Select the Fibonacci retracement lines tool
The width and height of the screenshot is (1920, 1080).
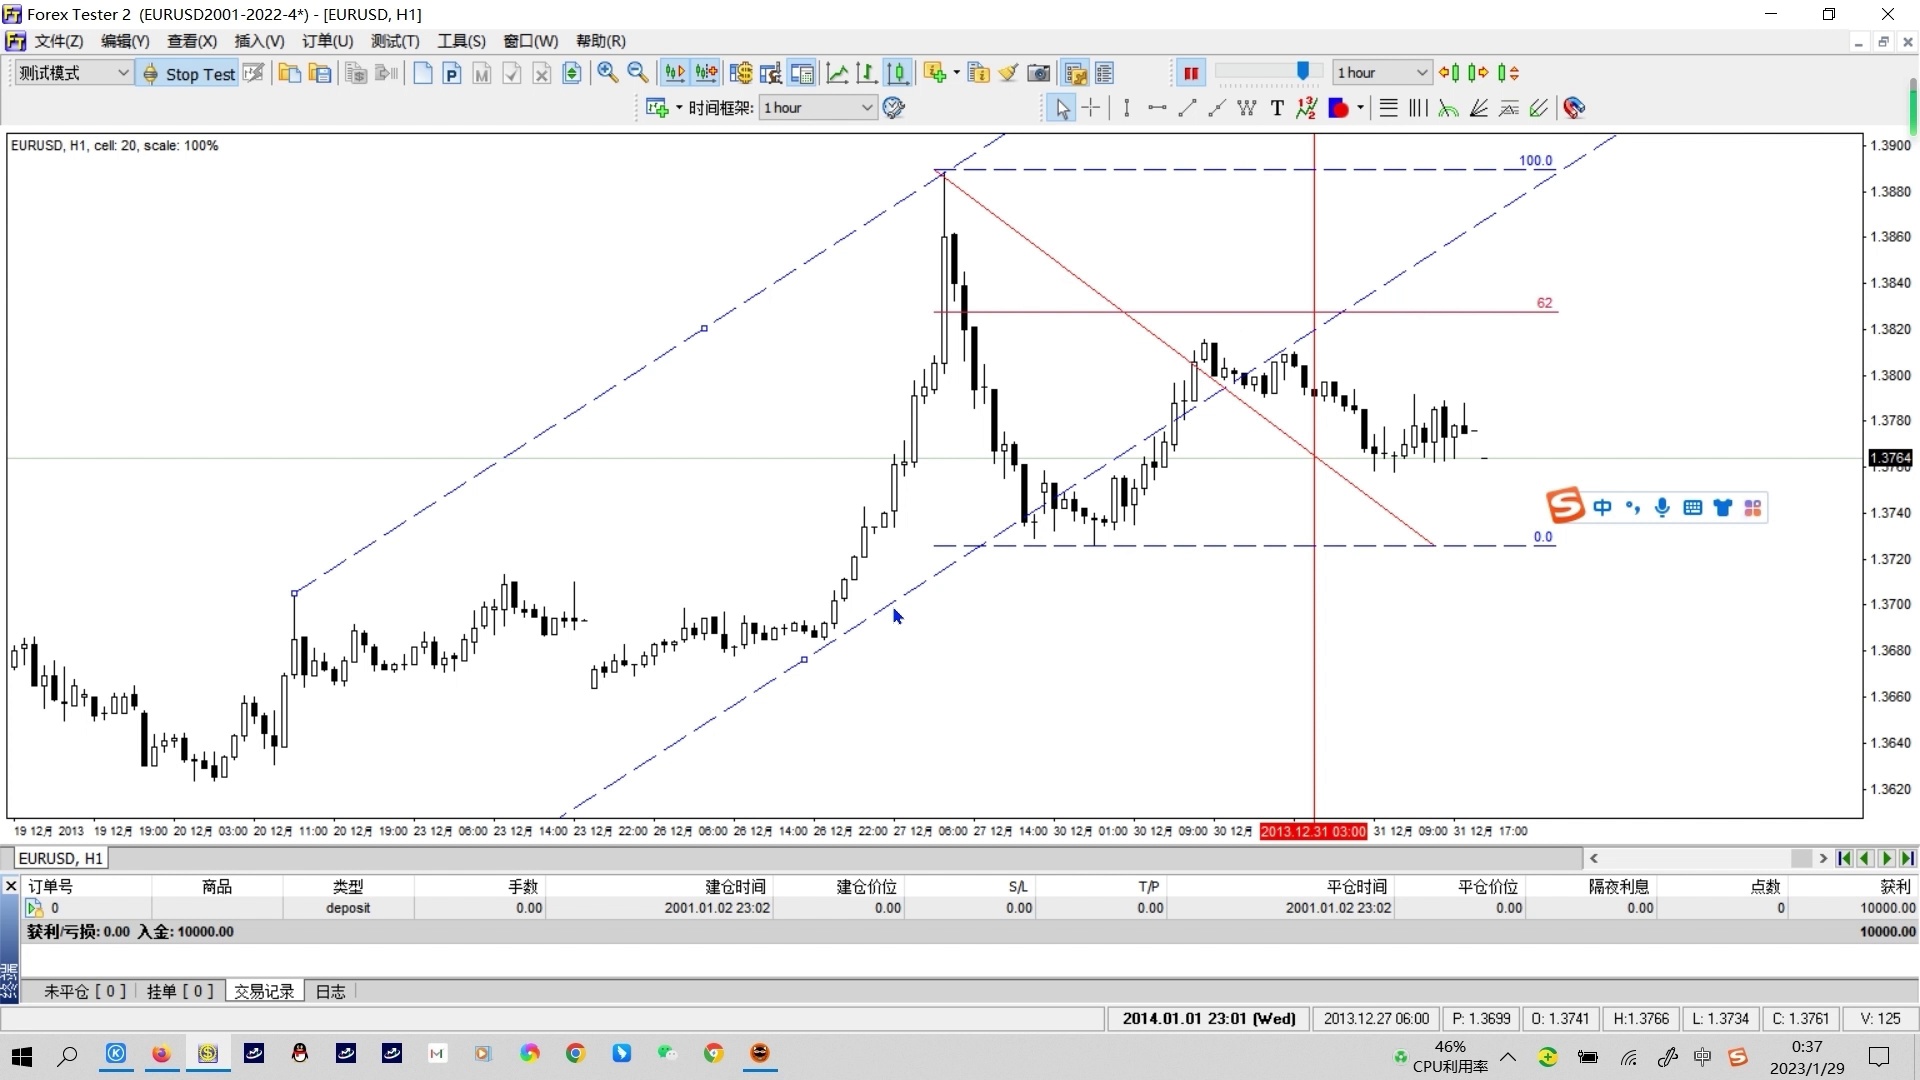tap(1389, 108)
